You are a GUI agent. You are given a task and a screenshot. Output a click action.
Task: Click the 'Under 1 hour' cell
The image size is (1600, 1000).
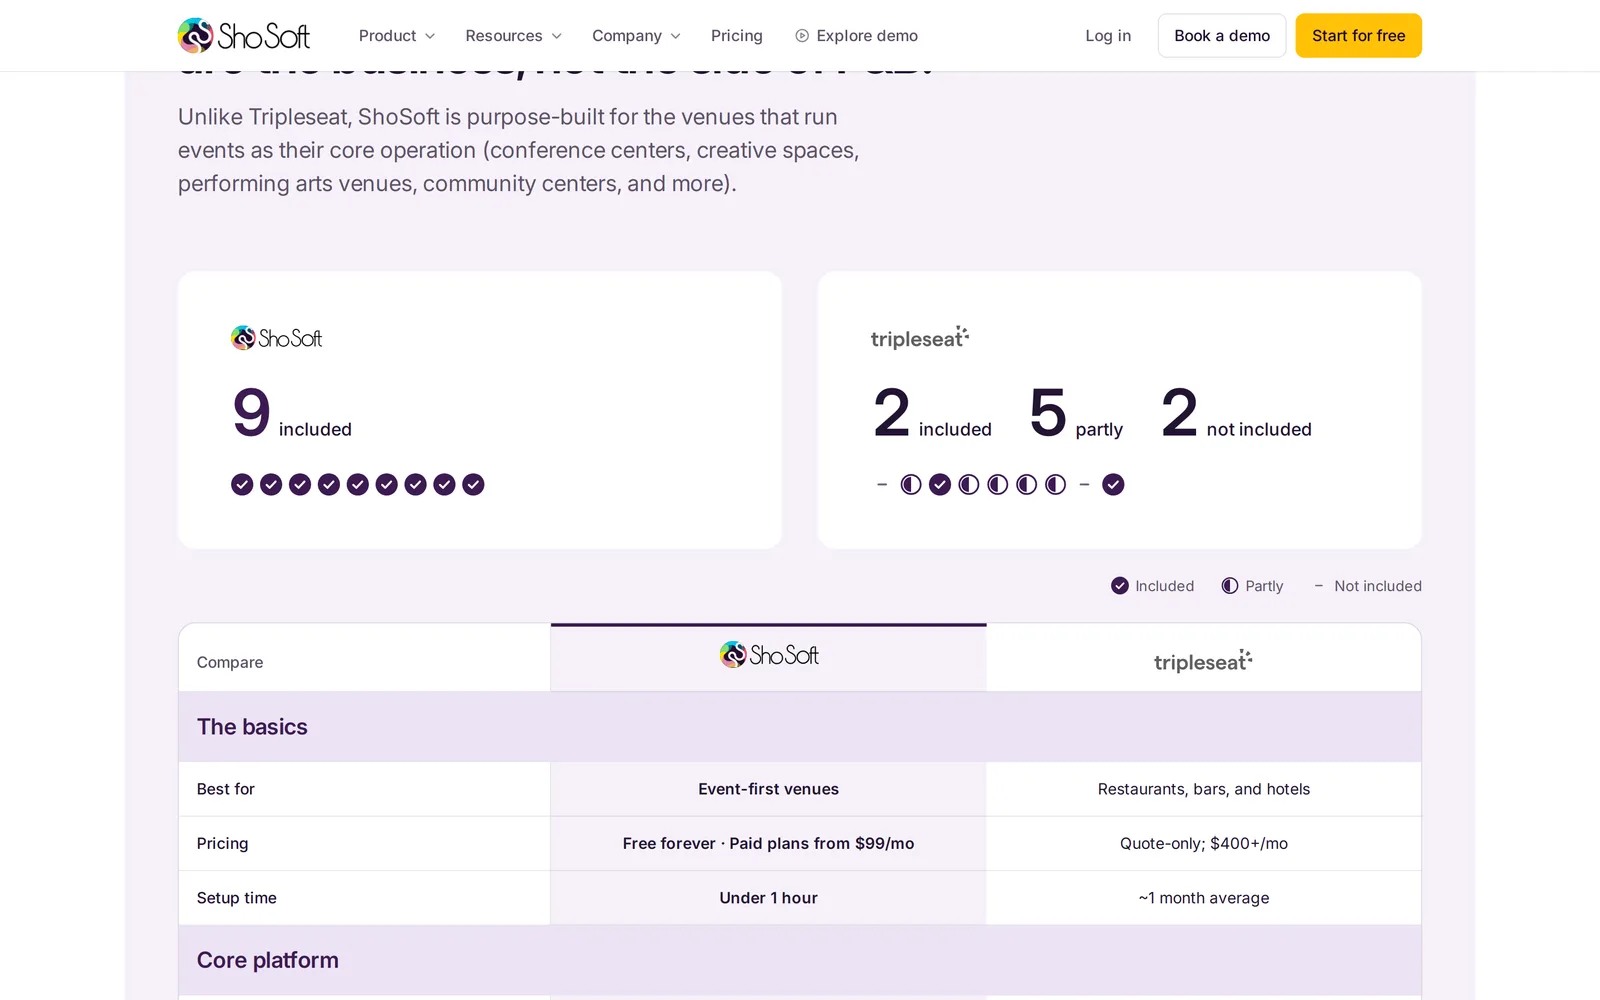coord(768,898)
